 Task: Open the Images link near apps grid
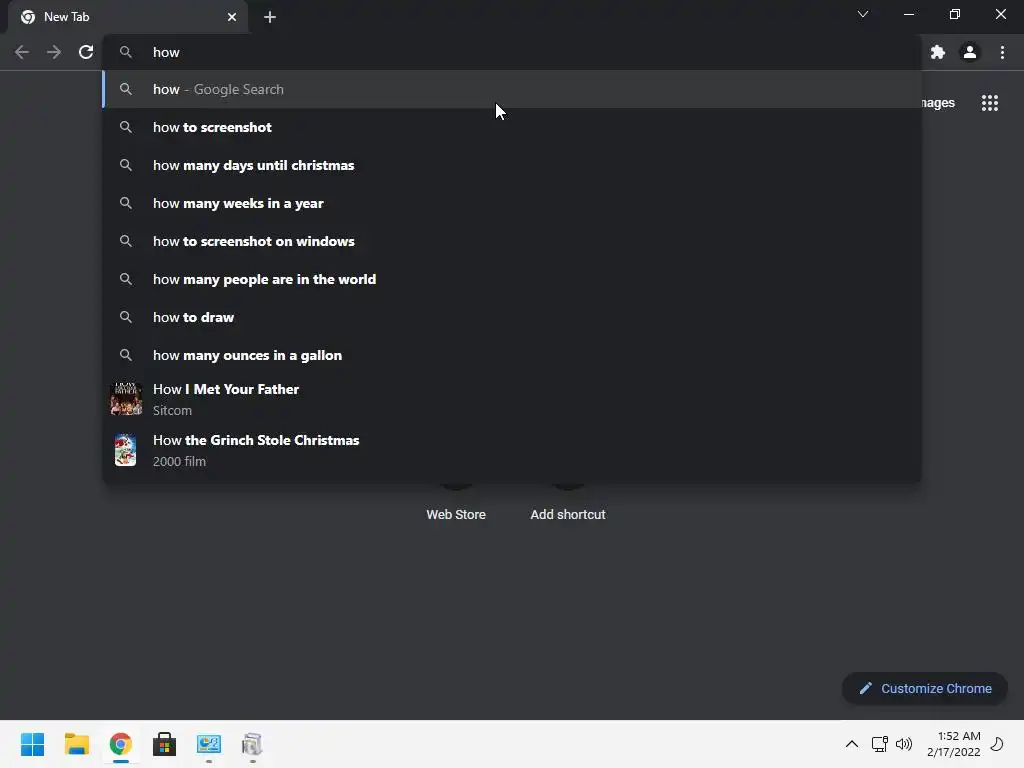click(938, 103)
